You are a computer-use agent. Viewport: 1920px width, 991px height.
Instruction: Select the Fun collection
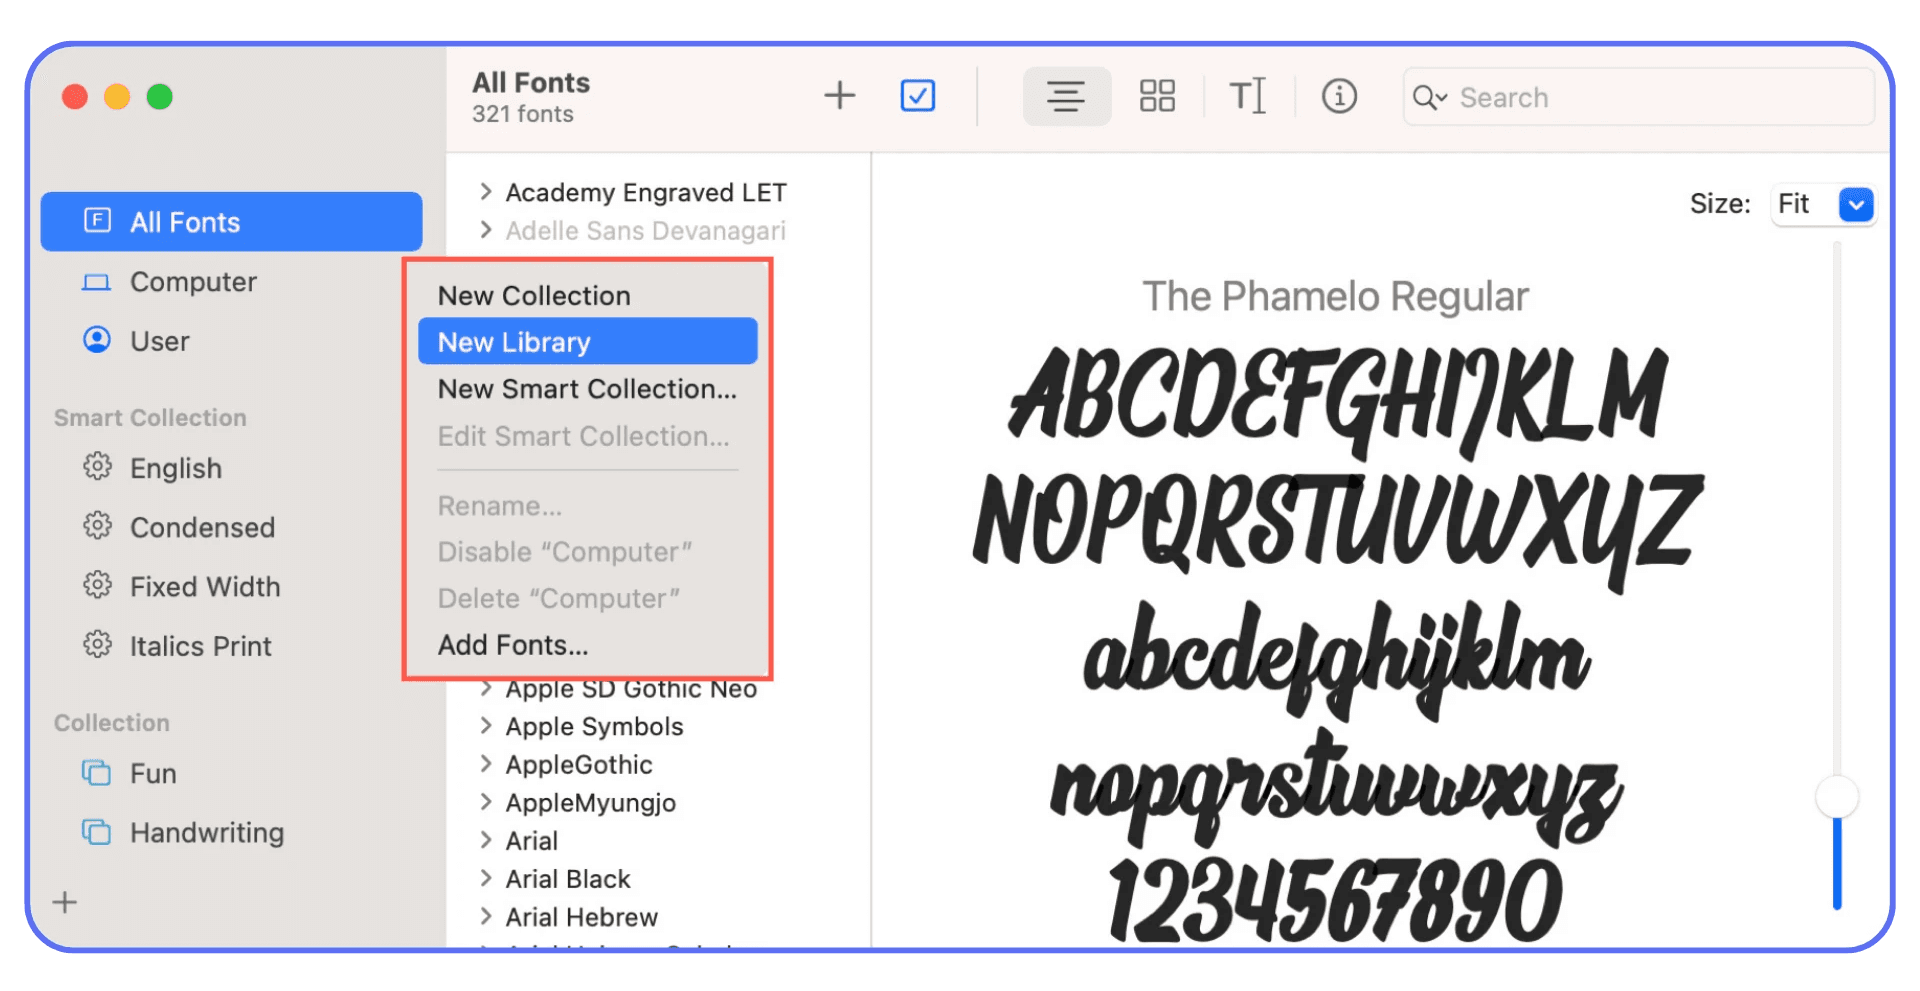point(152,773)
